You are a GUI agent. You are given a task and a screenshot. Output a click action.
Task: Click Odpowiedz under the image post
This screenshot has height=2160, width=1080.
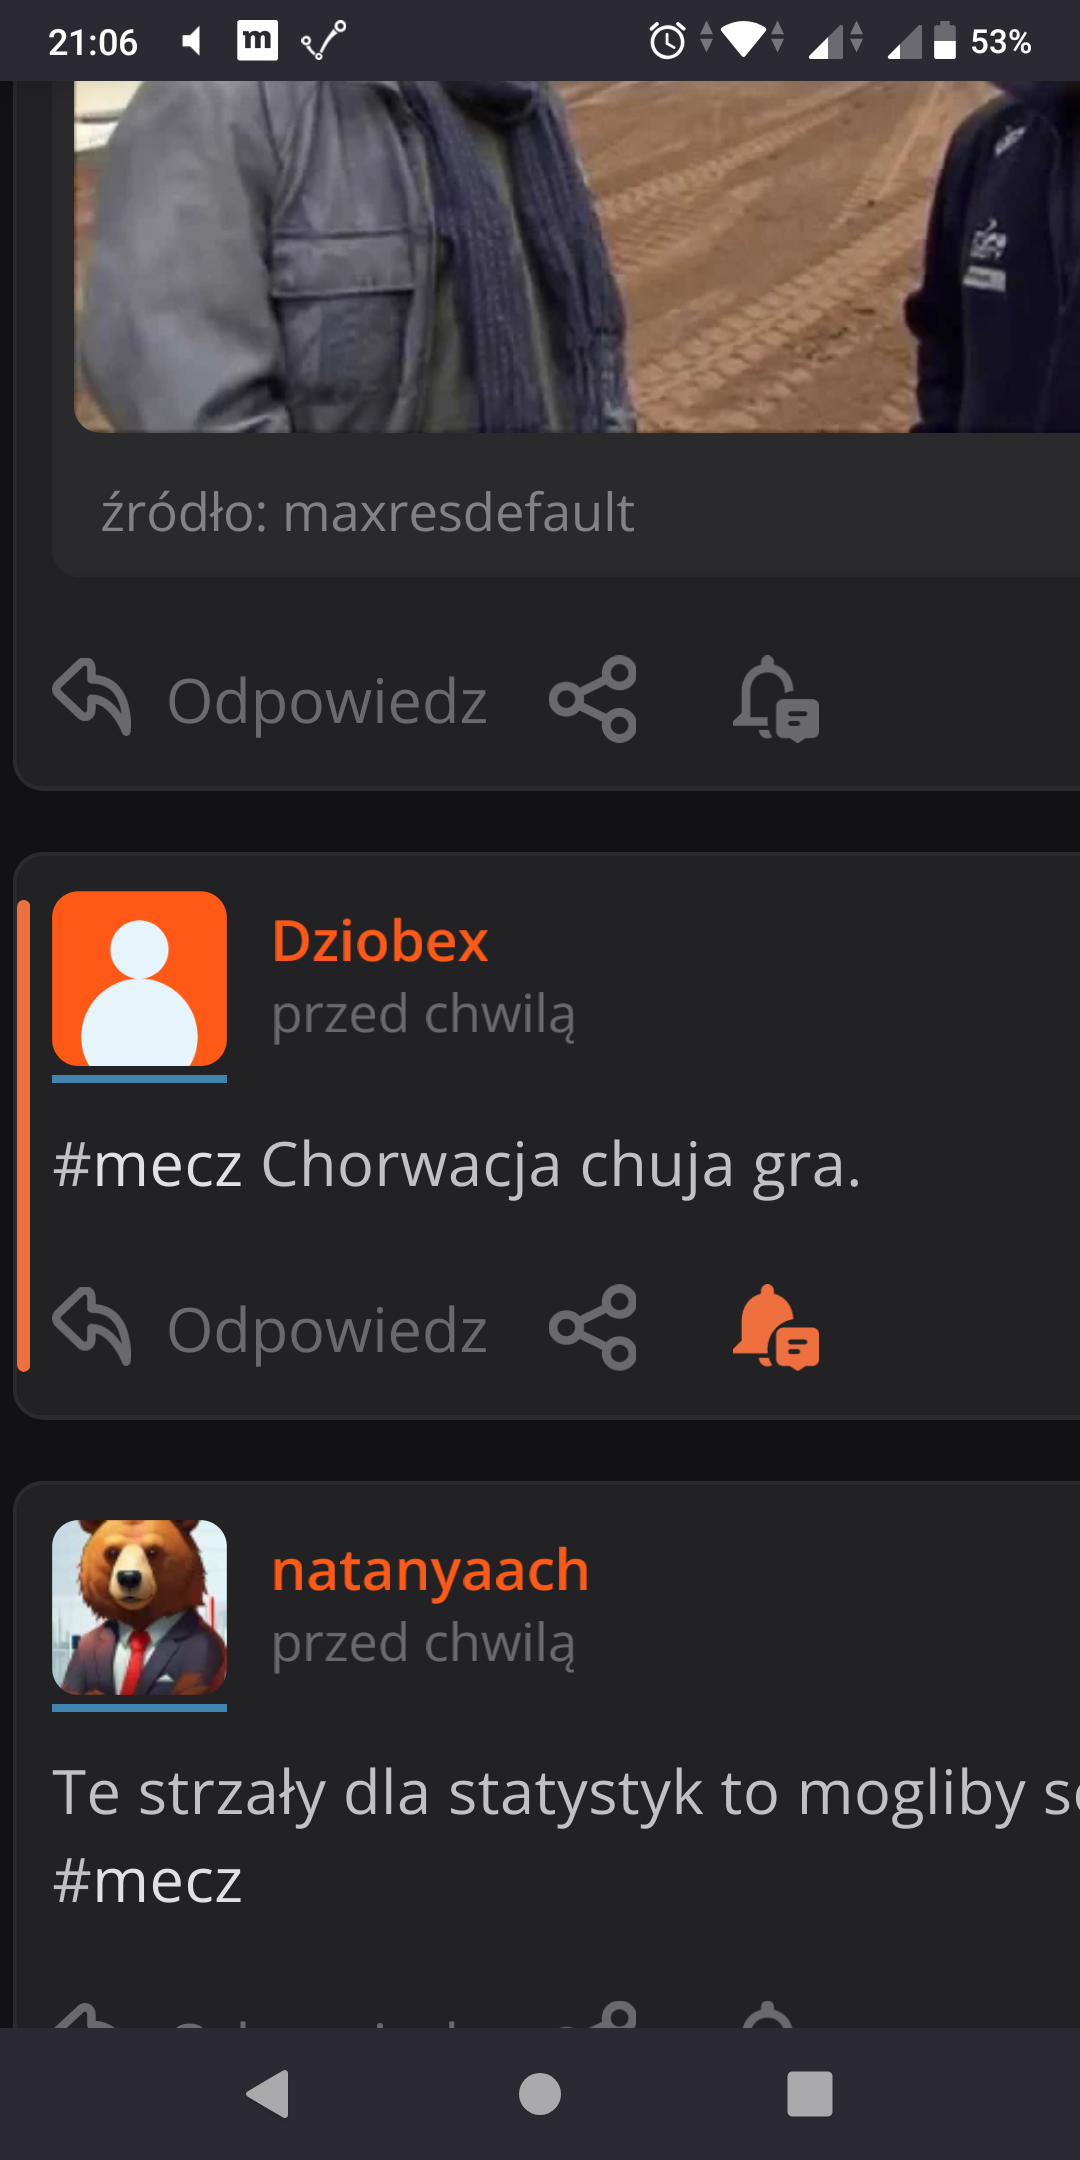[x=327, y=701]
